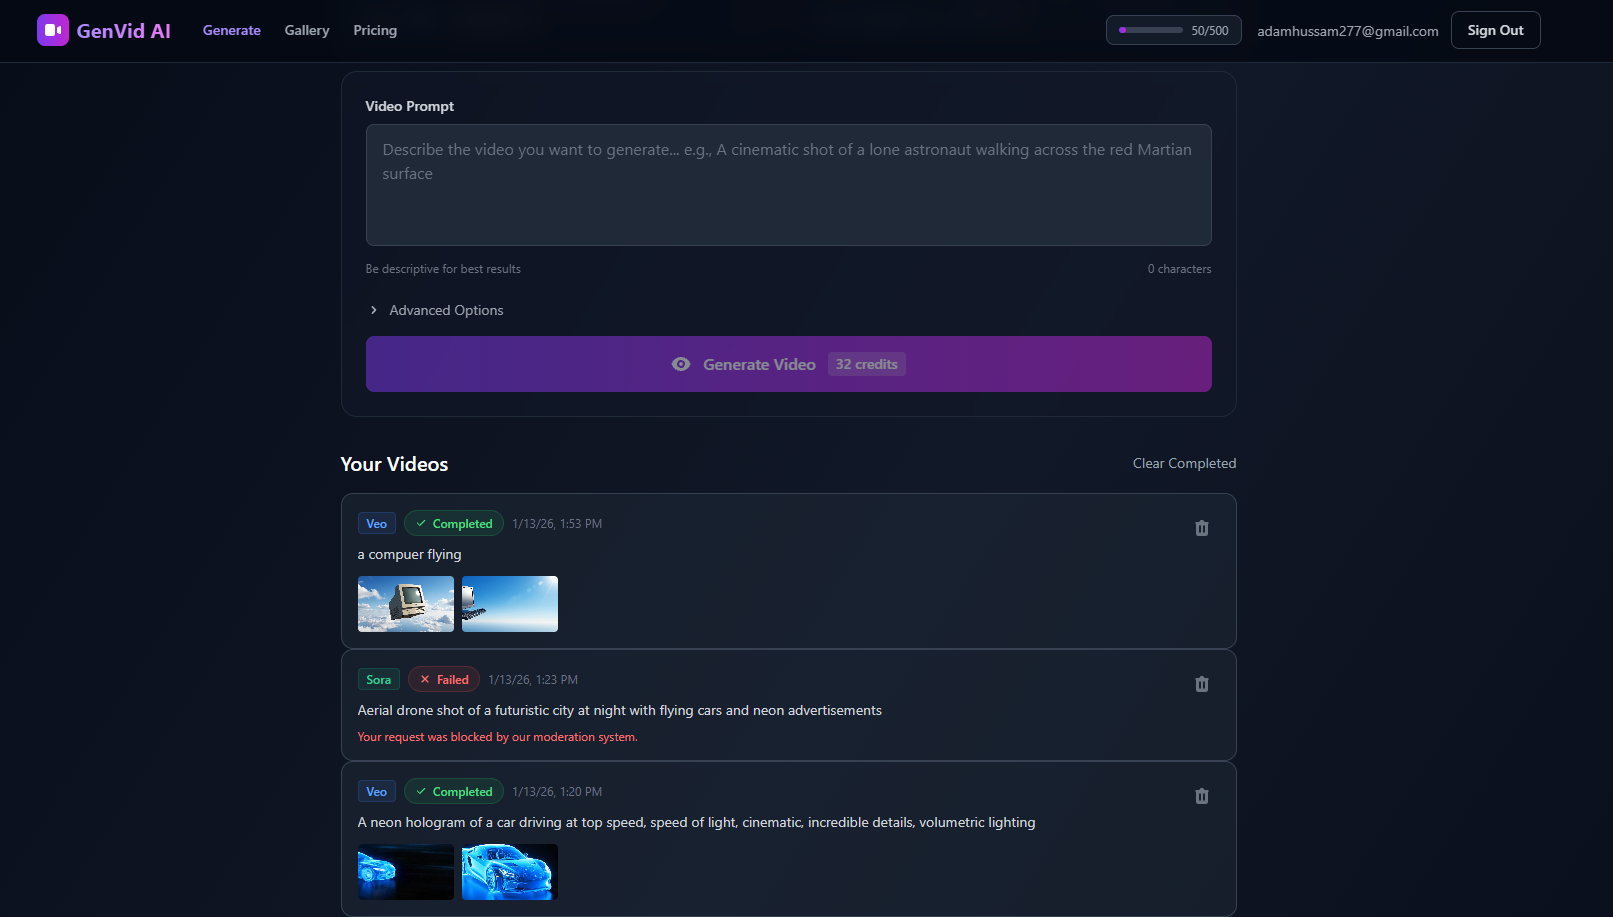Expand the Failed status badge details
Screen dimensions: 1613x917
tap(443, 679)
